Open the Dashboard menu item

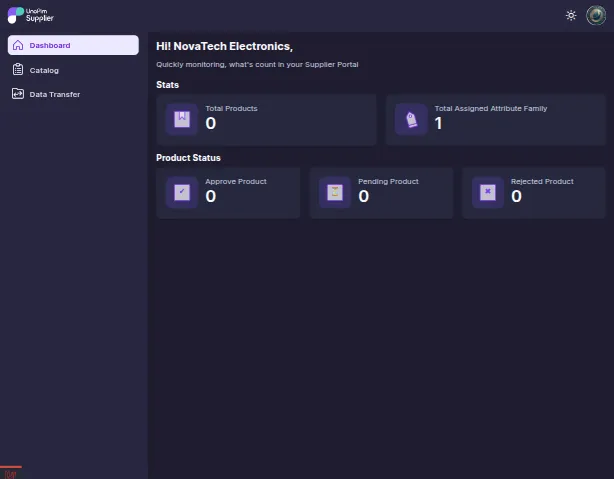point(73,45)
